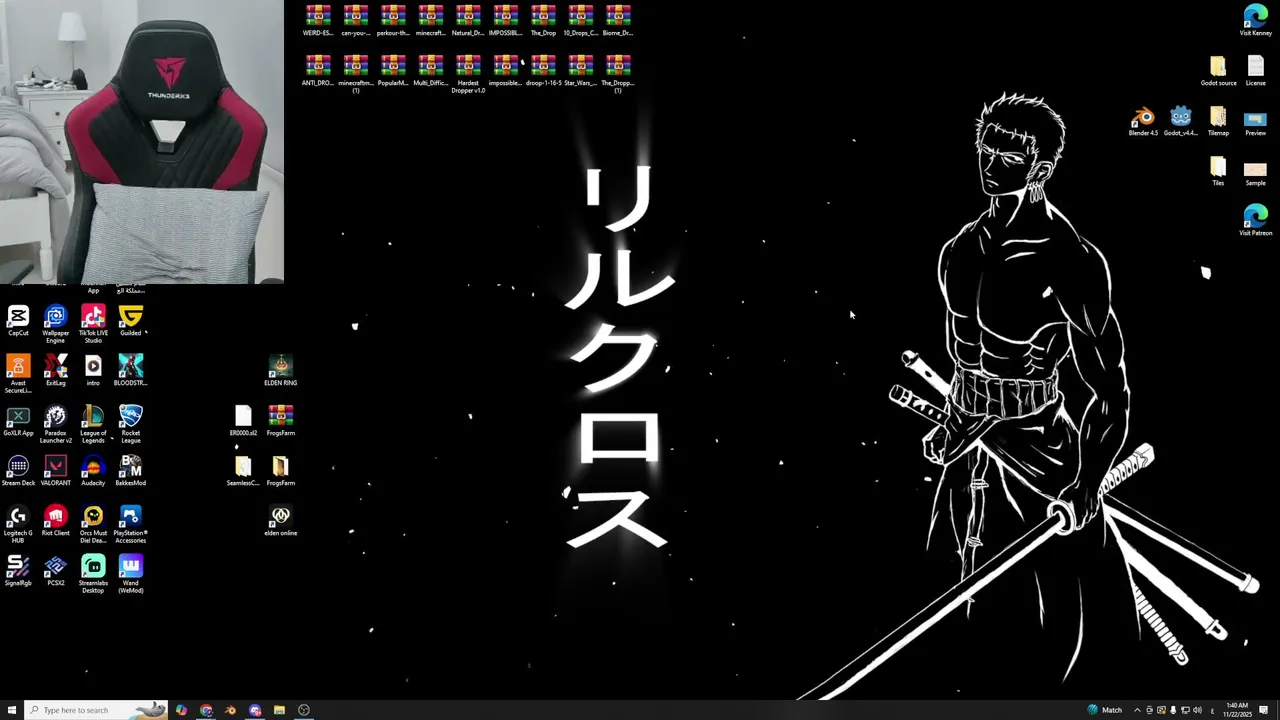The image size is (1280, 720).
Task: Select the Guilded desktop icon
Action: pos(130,322)
